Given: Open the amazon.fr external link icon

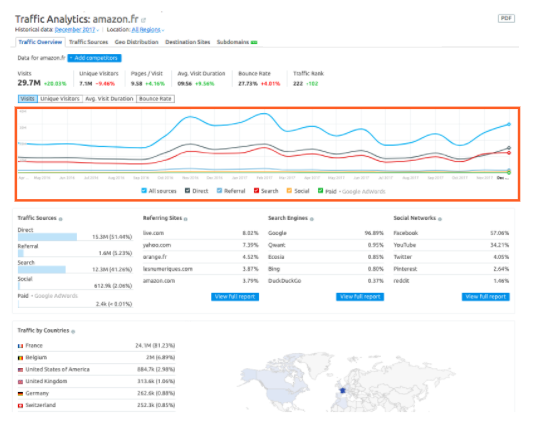Looking at the screenshot, I should [143, 20].
